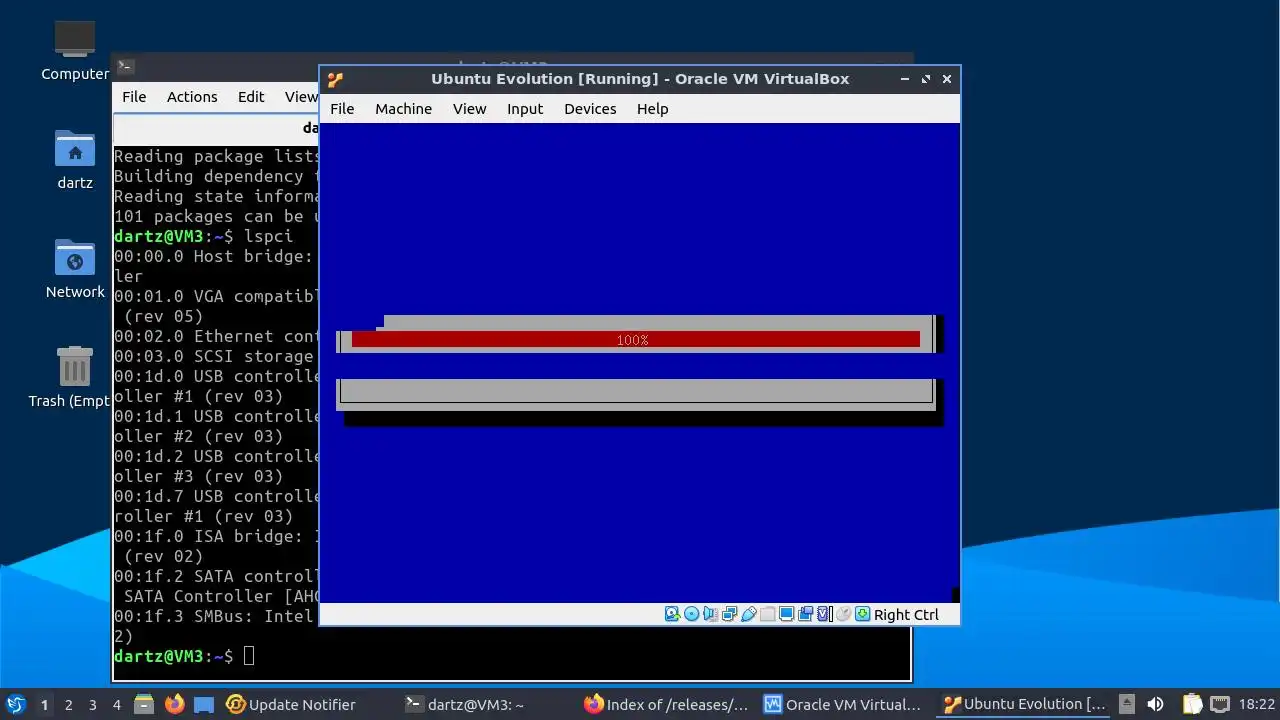
Task: Switch to workspace 1 in the pager
Action: point(44,704)
